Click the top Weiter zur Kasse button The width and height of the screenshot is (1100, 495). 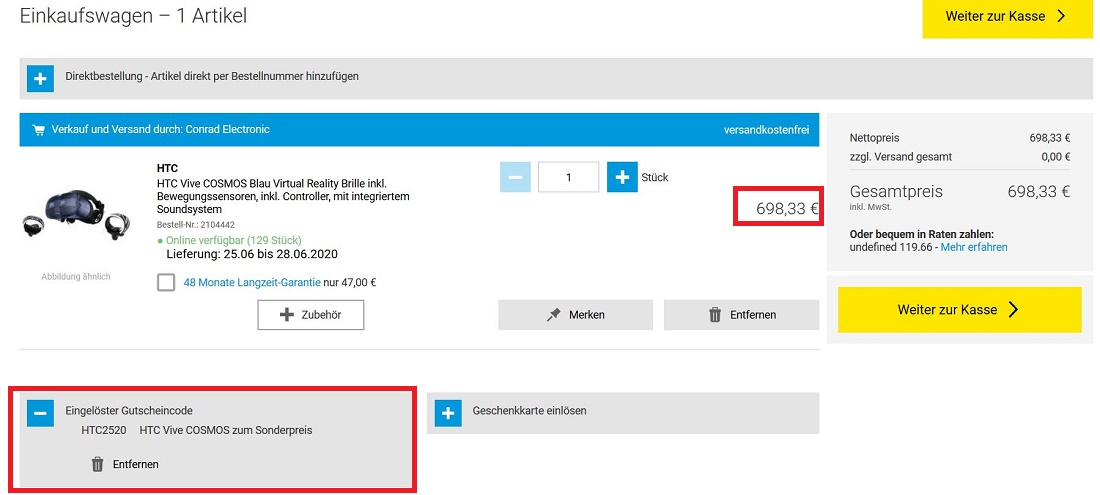(x=1007, y=17)
